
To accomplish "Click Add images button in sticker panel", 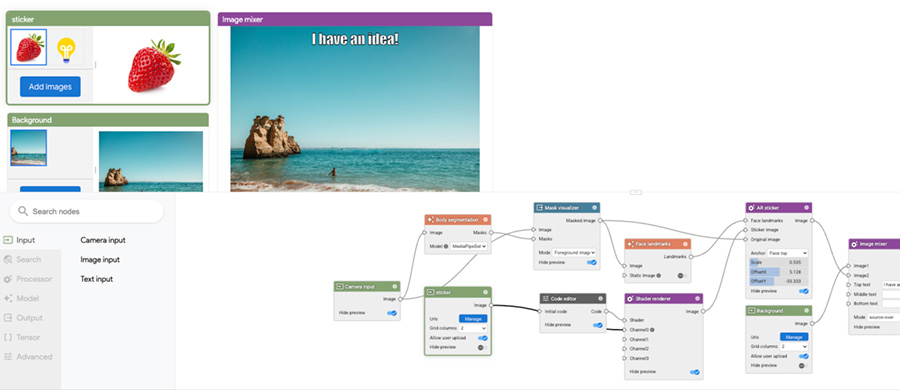I will 50,87.
